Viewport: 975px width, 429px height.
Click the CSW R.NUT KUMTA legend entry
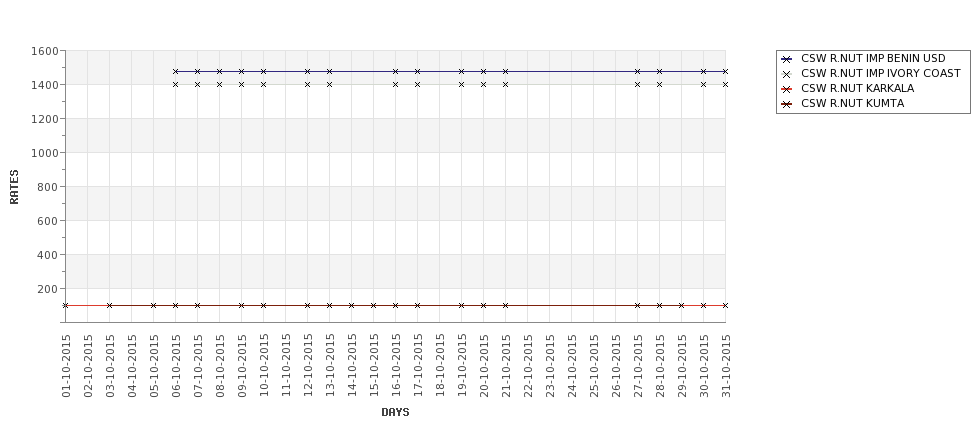click(843, 104)
